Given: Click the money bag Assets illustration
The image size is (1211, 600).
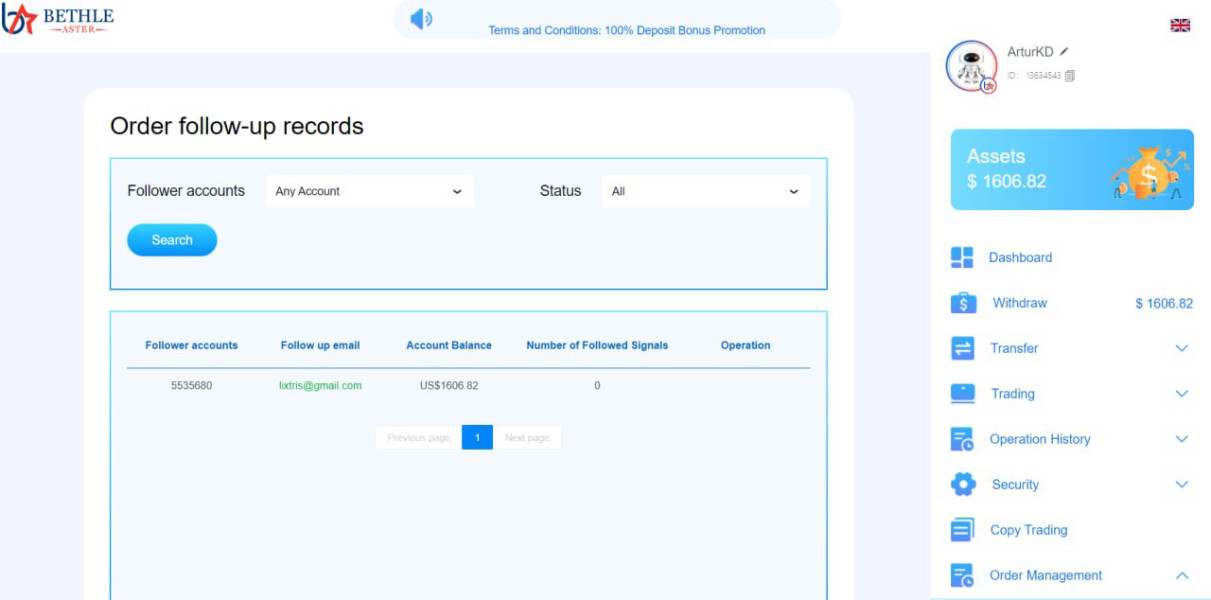Looking at the screenshot, I should pos(1149,172).
